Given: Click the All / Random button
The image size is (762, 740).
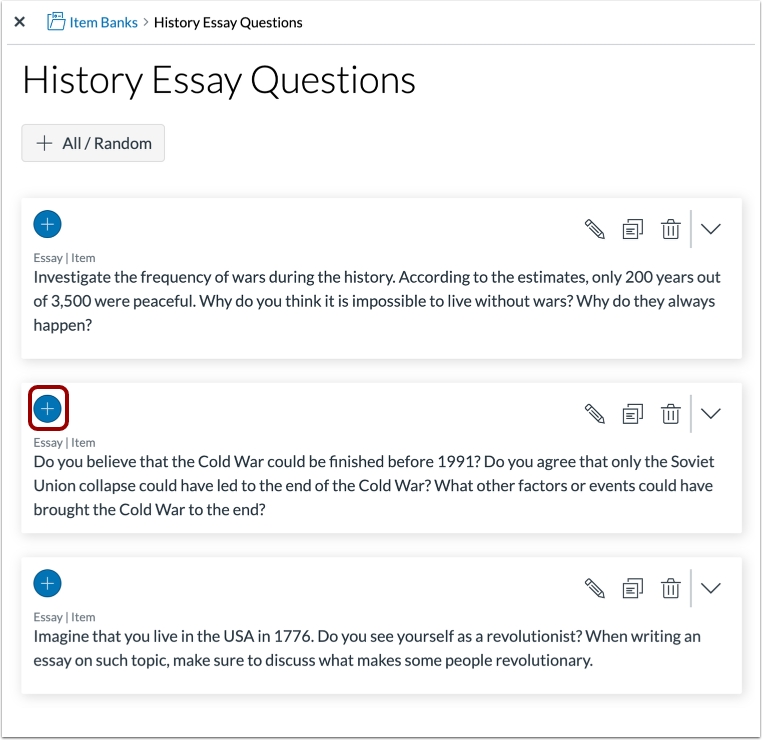Looking at the screenshot, I should 93,143.
